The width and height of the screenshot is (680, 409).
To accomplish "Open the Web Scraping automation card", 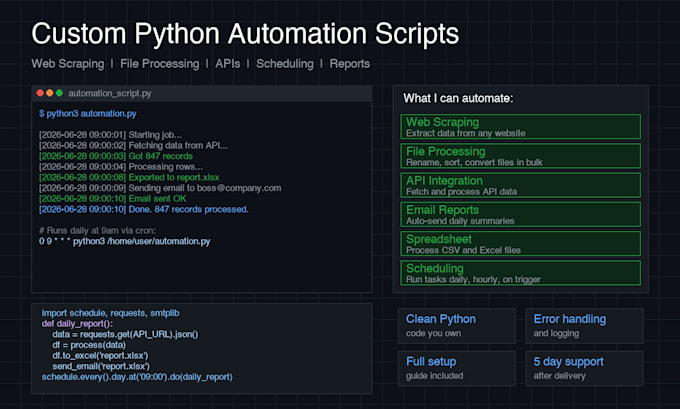I will [x=520, y=127].
